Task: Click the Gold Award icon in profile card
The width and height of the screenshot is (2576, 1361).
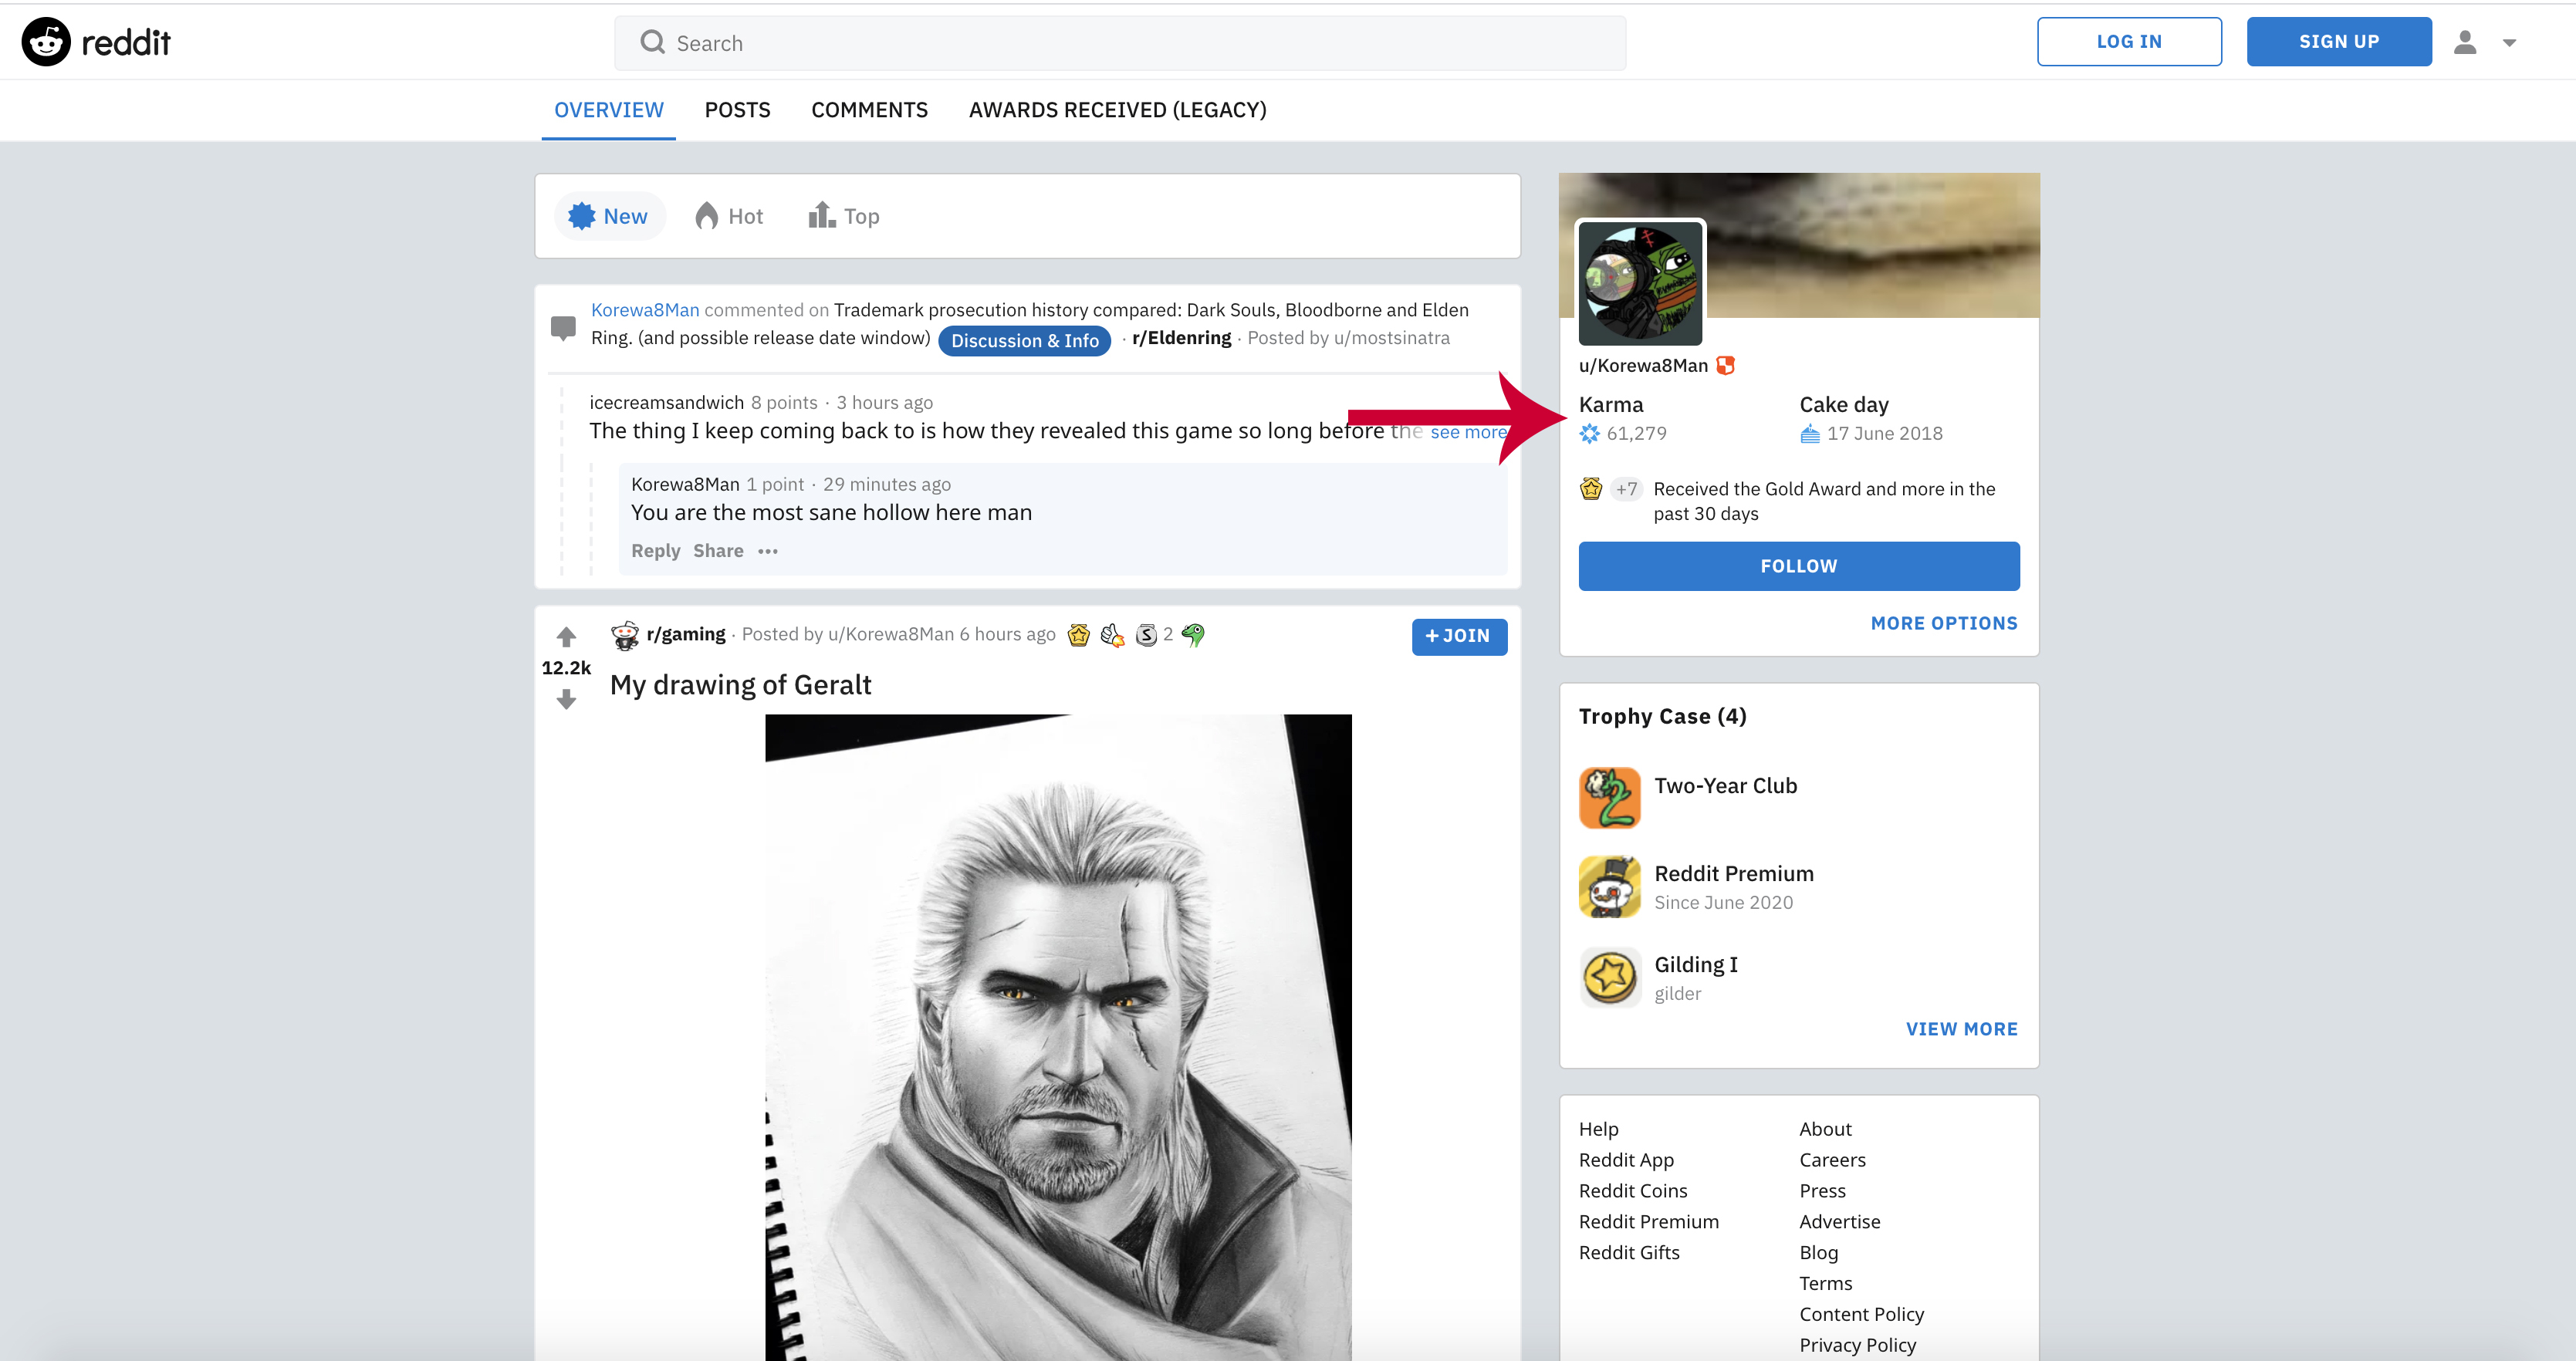Action: click(1591, 489)
